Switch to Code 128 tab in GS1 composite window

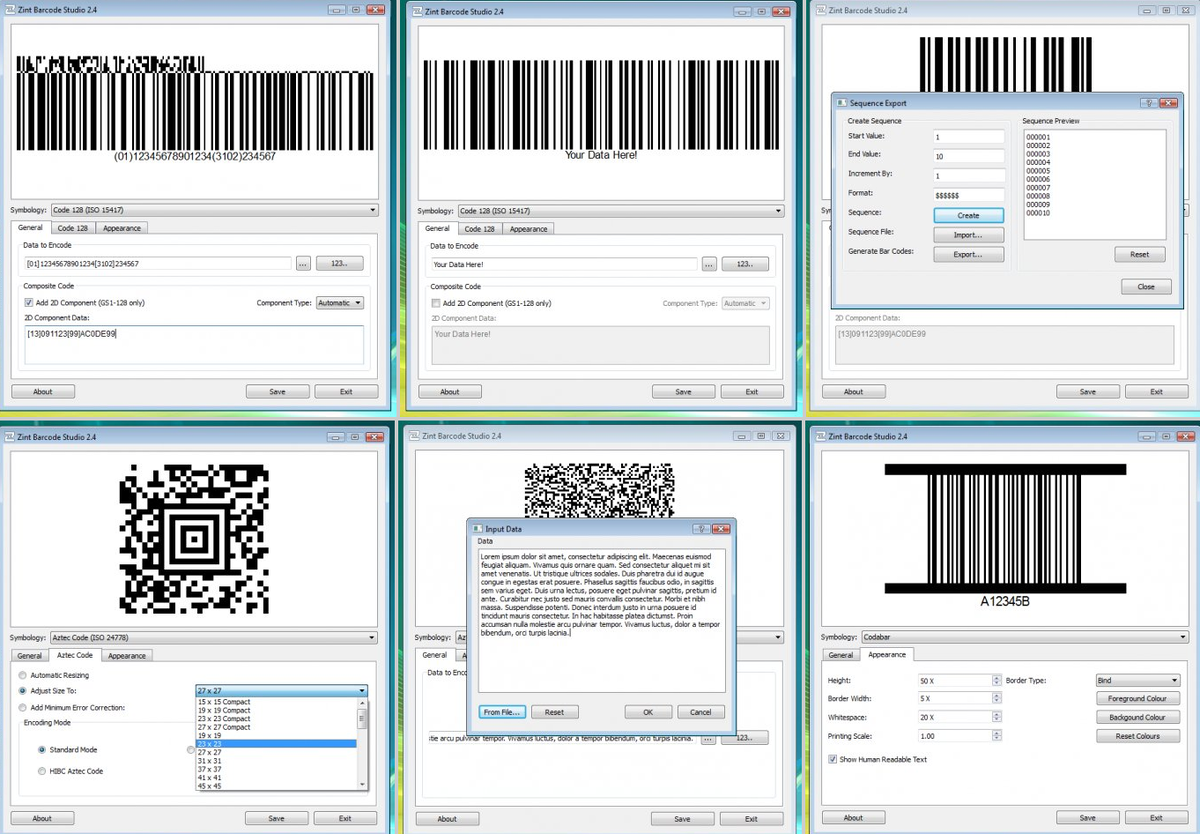(x=72, y=228)
